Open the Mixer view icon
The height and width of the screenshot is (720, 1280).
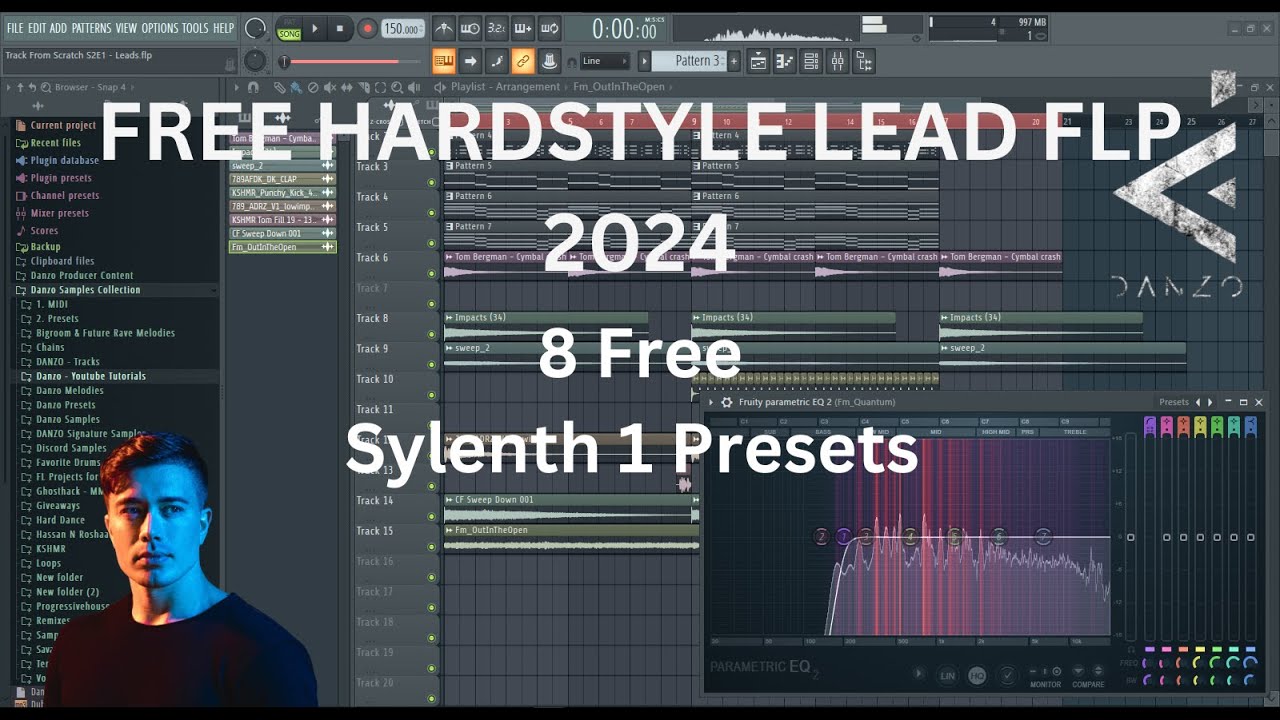(x=837, y=61)
